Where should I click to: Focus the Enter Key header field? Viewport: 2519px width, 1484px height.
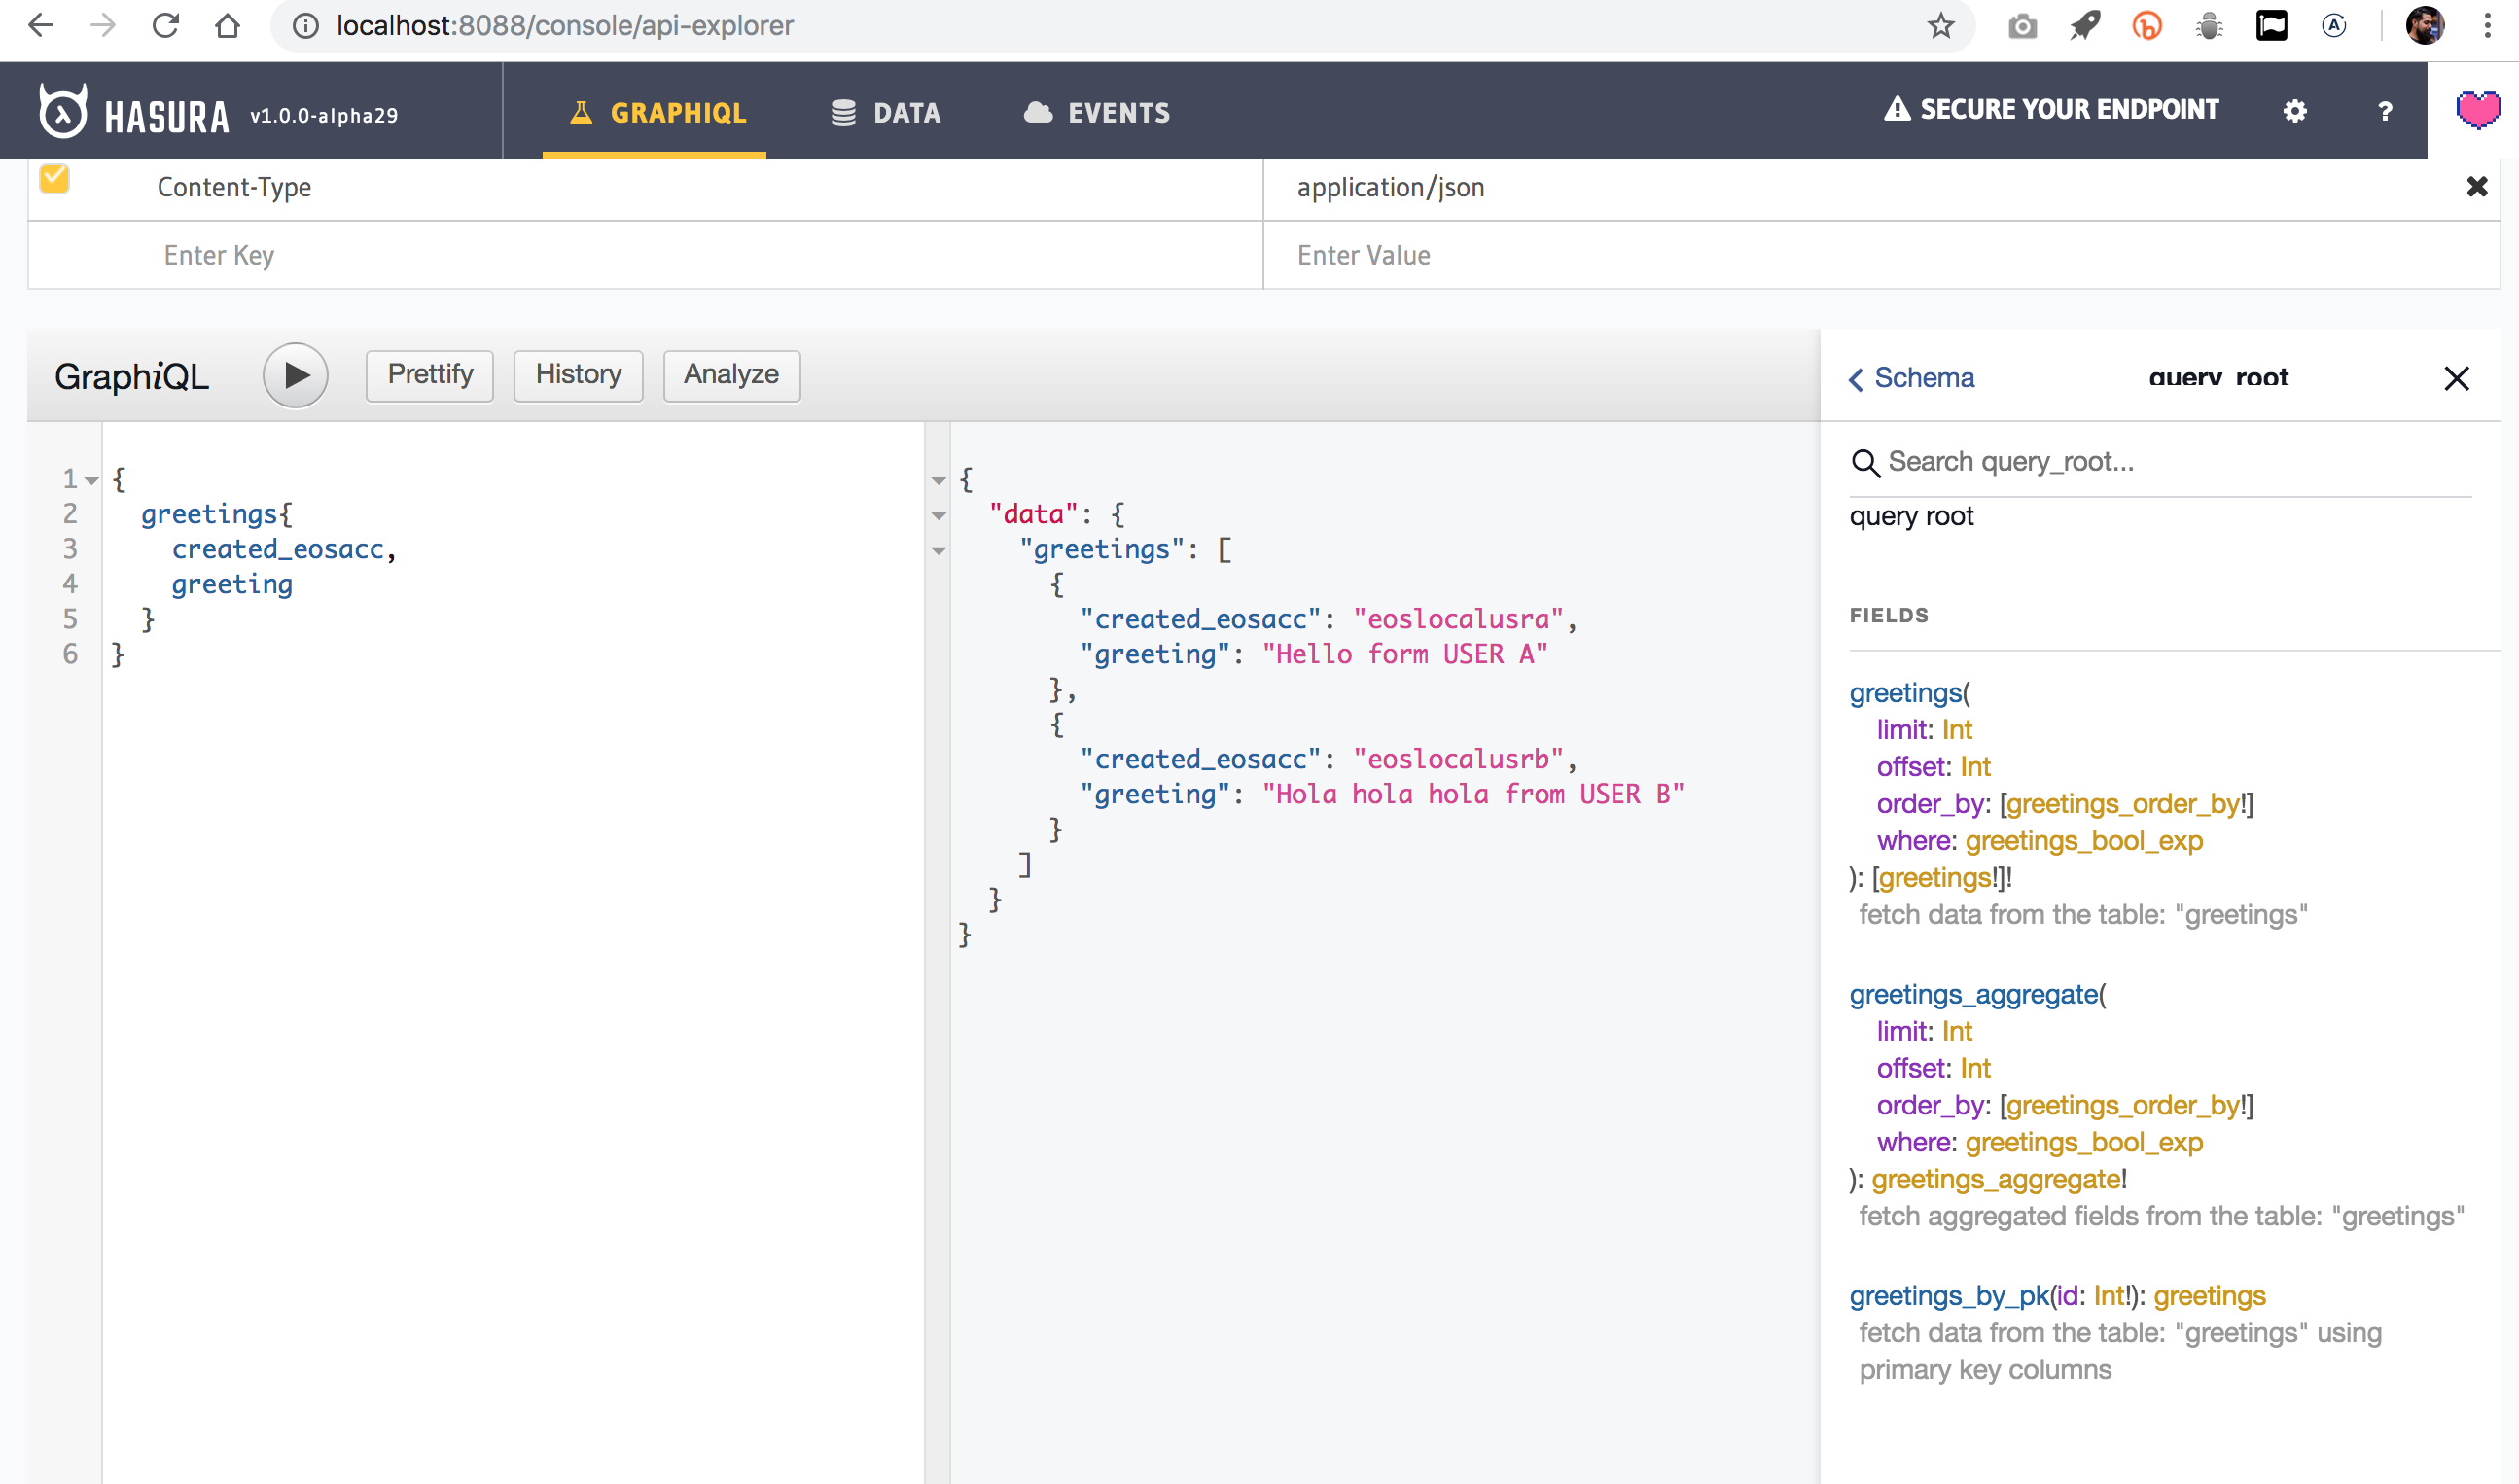646,256
